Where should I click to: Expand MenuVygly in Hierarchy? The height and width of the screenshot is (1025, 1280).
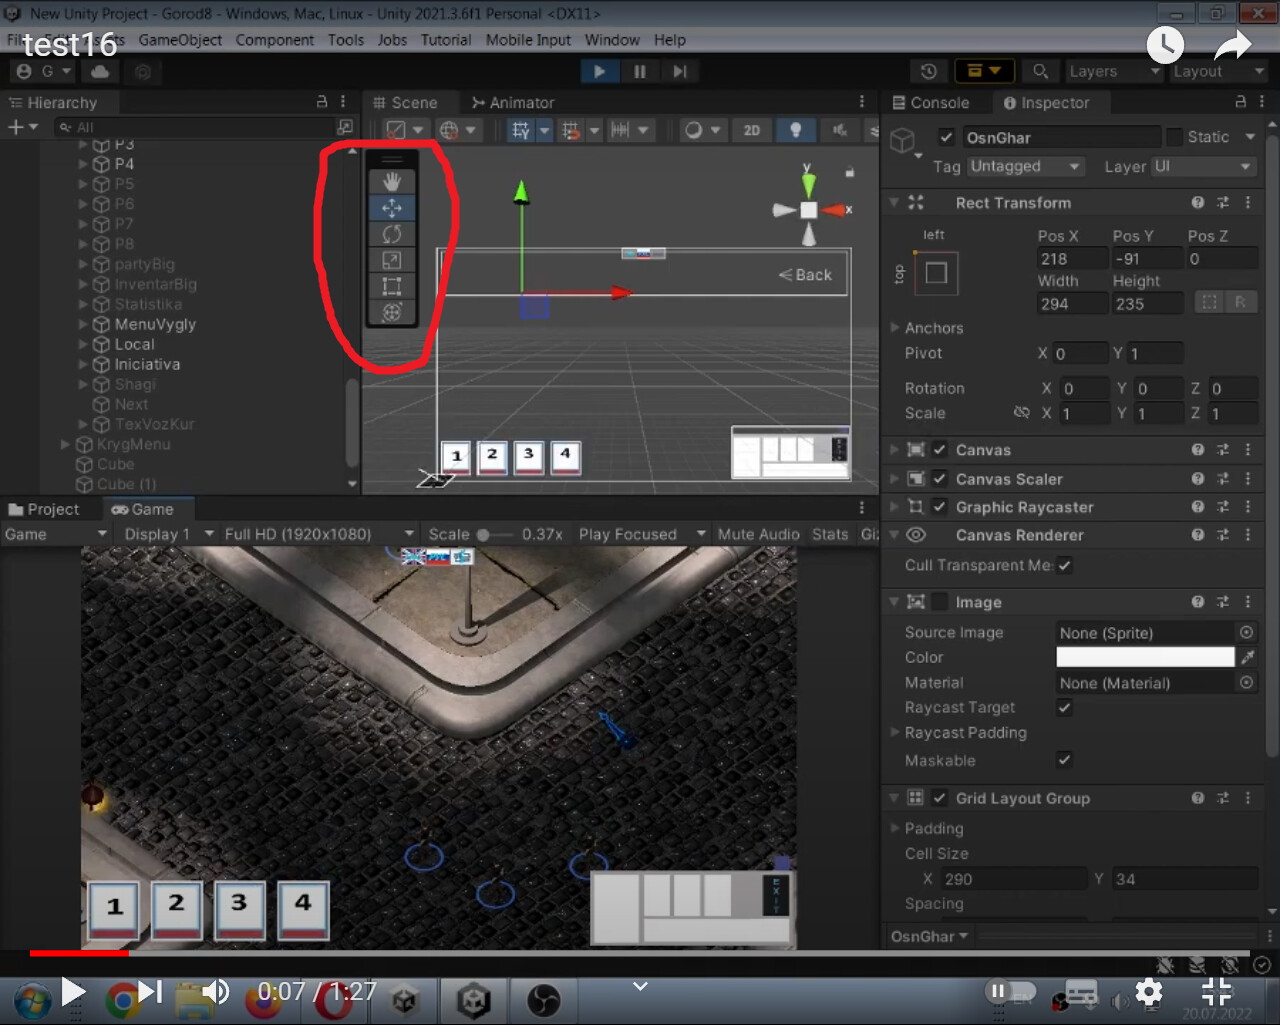(x=83, y=324)
